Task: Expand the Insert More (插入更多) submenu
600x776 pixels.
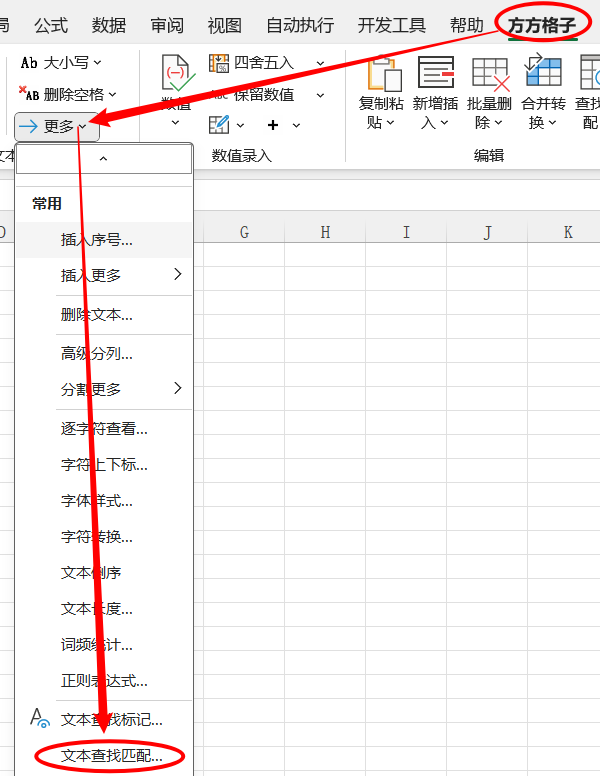Action: [x=178, y=275]
